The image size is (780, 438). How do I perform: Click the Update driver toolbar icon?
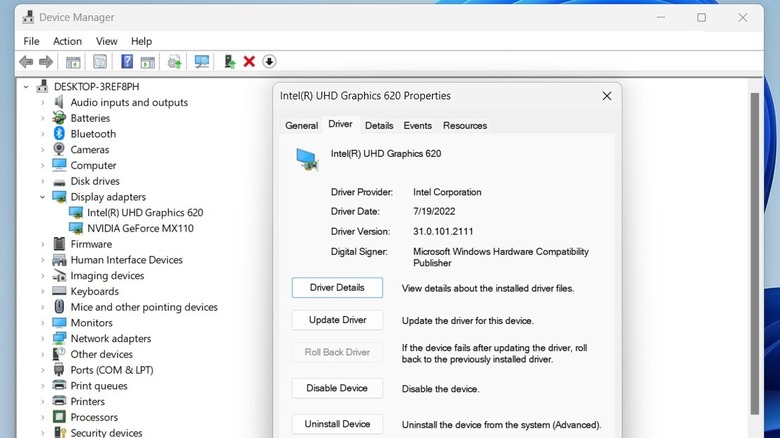(x=229, y=62)
